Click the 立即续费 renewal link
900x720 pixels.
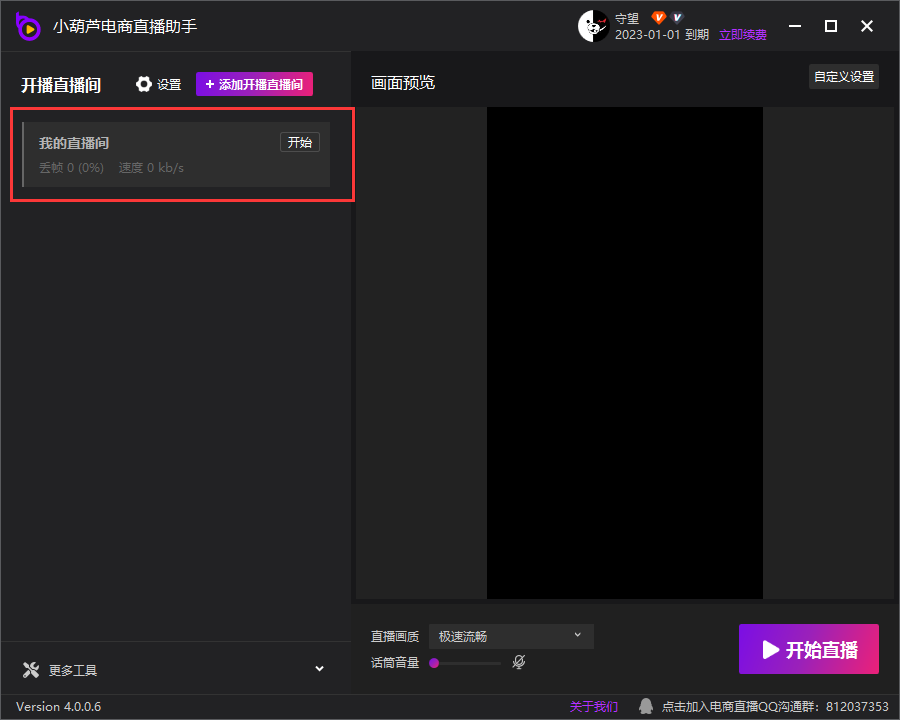point(743,35)
